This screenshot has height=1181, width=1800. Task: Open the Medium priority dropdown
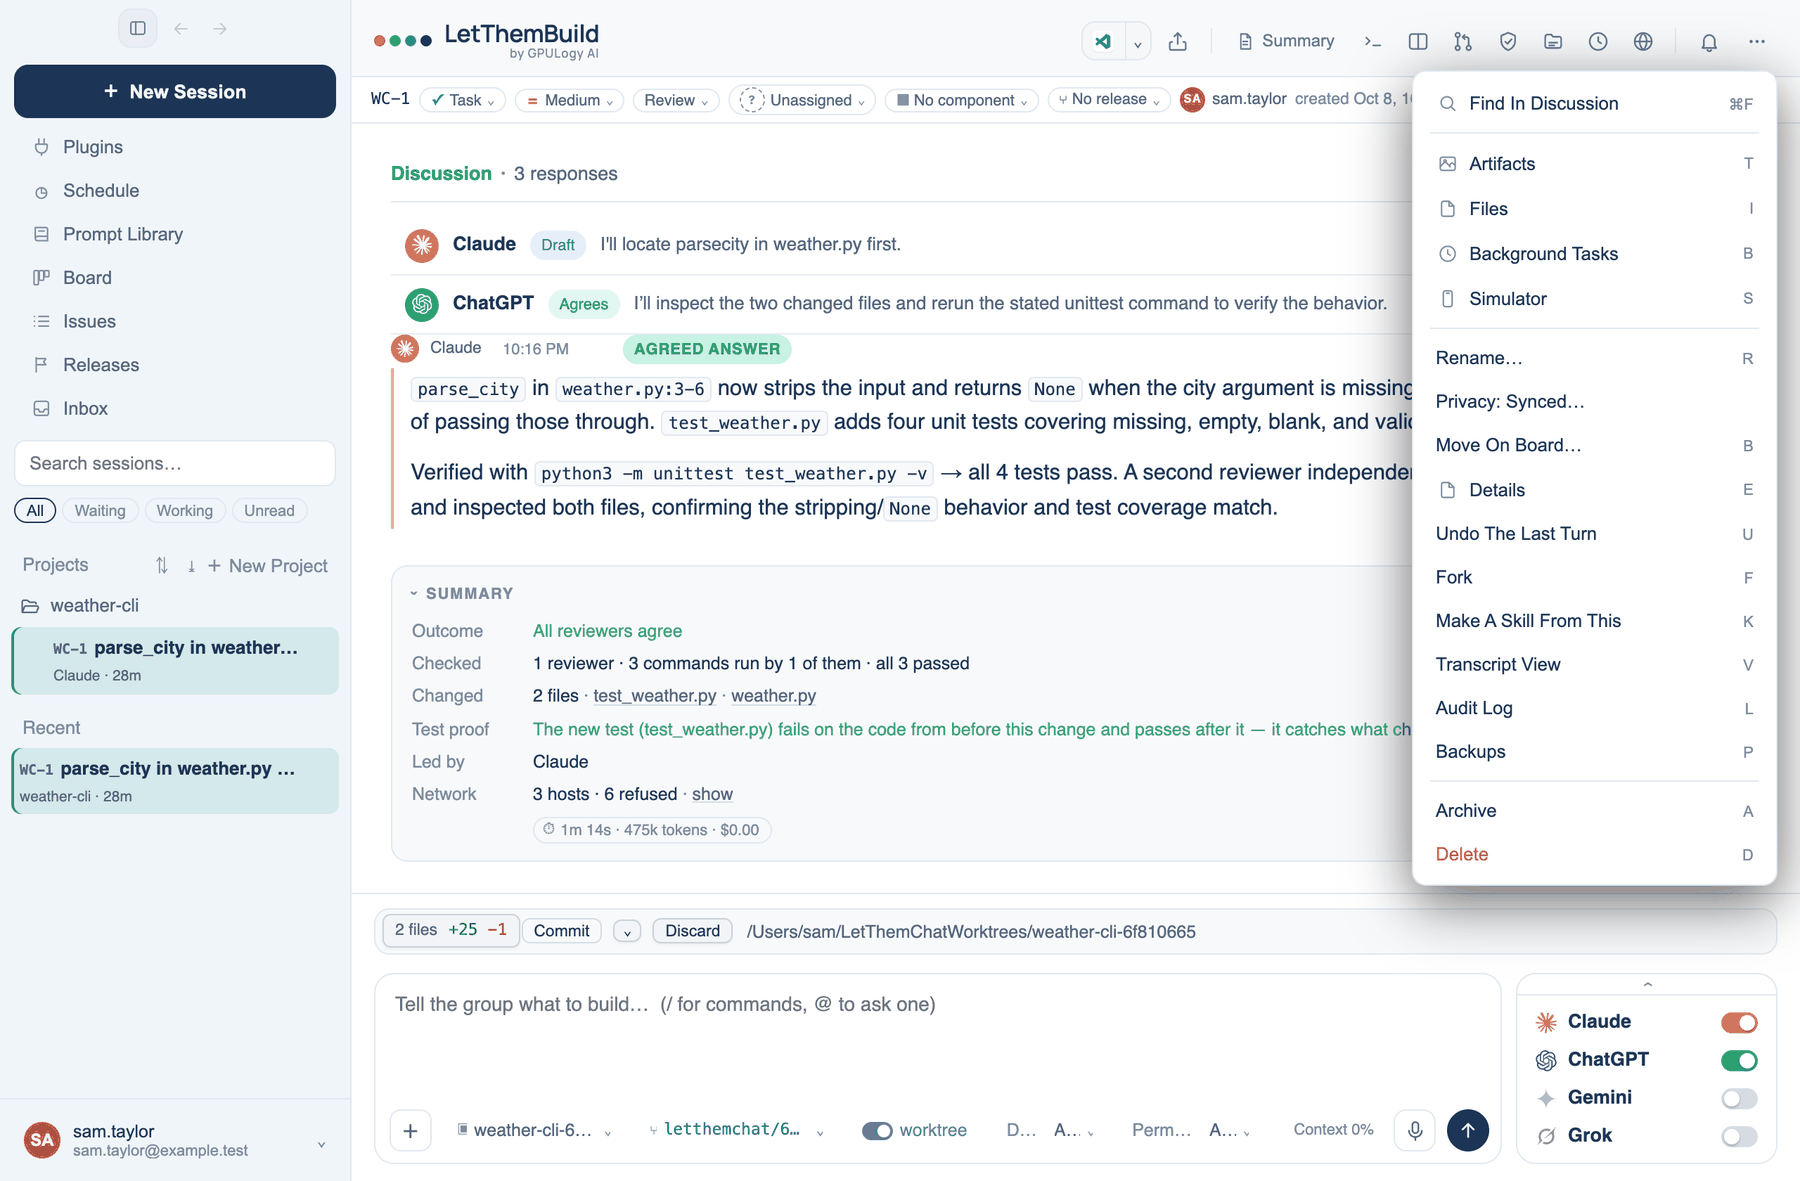click(x=570, y=100)
